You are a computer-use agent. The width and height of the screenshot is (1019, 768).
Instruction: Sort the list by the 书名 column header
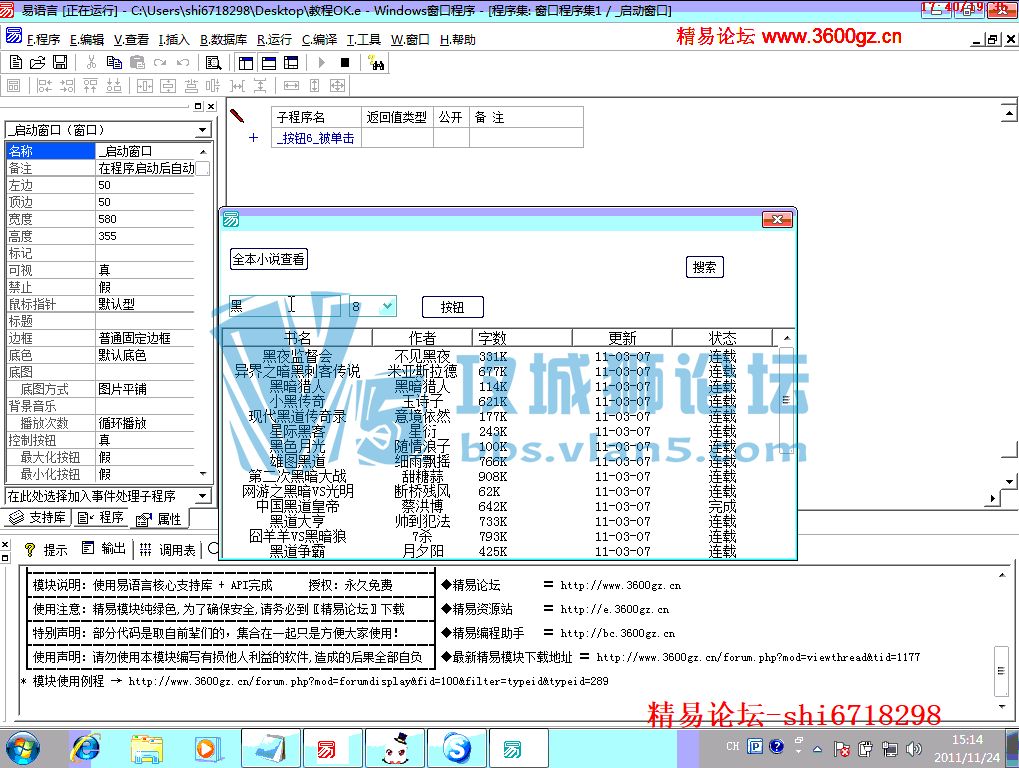coord(297,338)
